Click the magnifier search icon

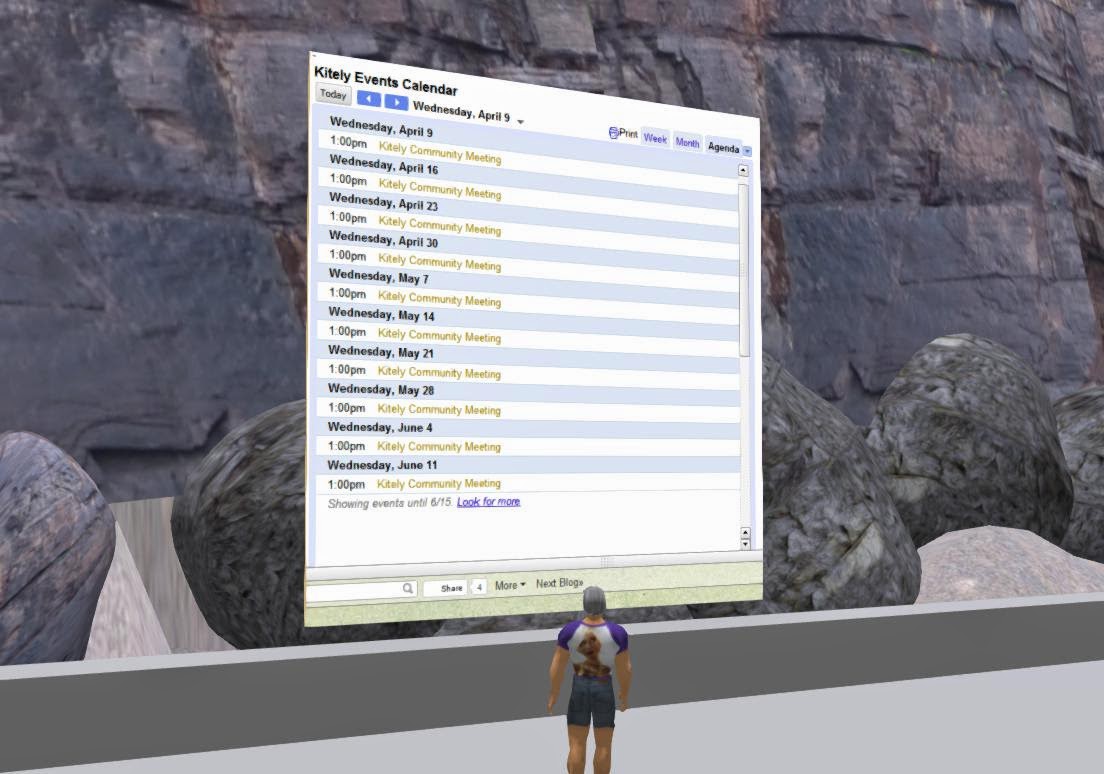(x=408, y=588)
